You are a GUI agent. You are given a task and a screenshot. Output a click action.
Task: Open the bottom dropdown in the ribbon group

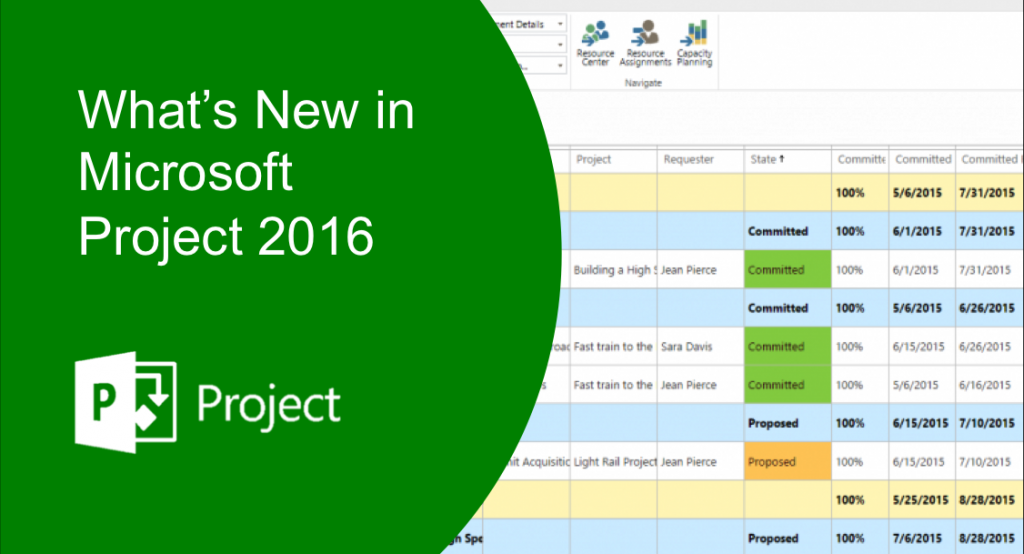point(556,65)
